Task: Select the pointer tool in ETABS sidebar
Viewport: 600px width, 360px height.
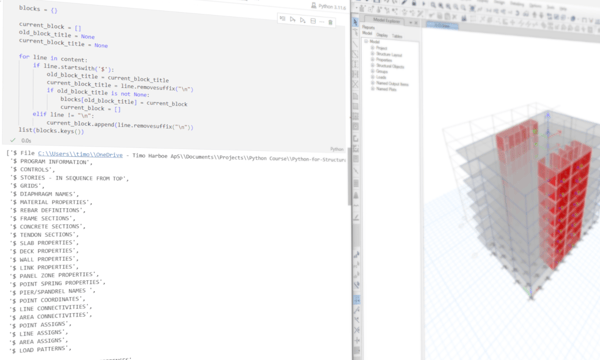Action: click(x=355, y=23)
